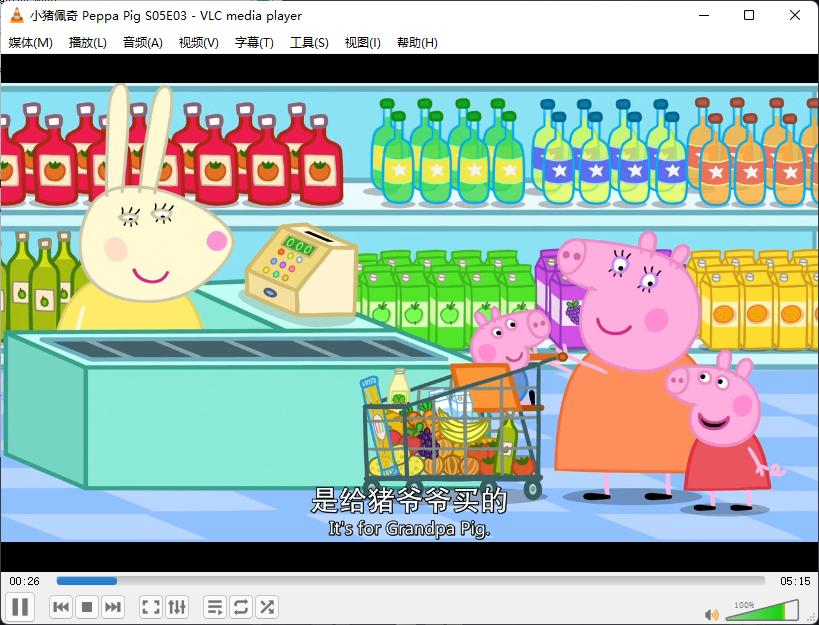819x625 pixels.
Task: Toggle fullscreen video mode
Action: tap(150, 607)
